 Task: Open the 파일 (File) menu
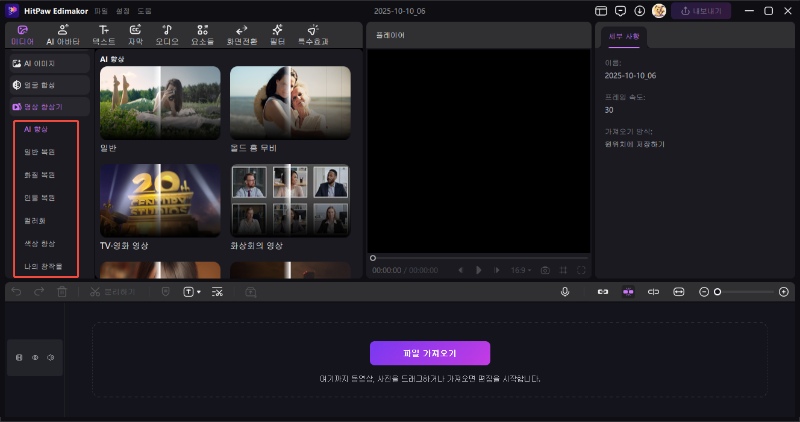(x=100, y=11)
